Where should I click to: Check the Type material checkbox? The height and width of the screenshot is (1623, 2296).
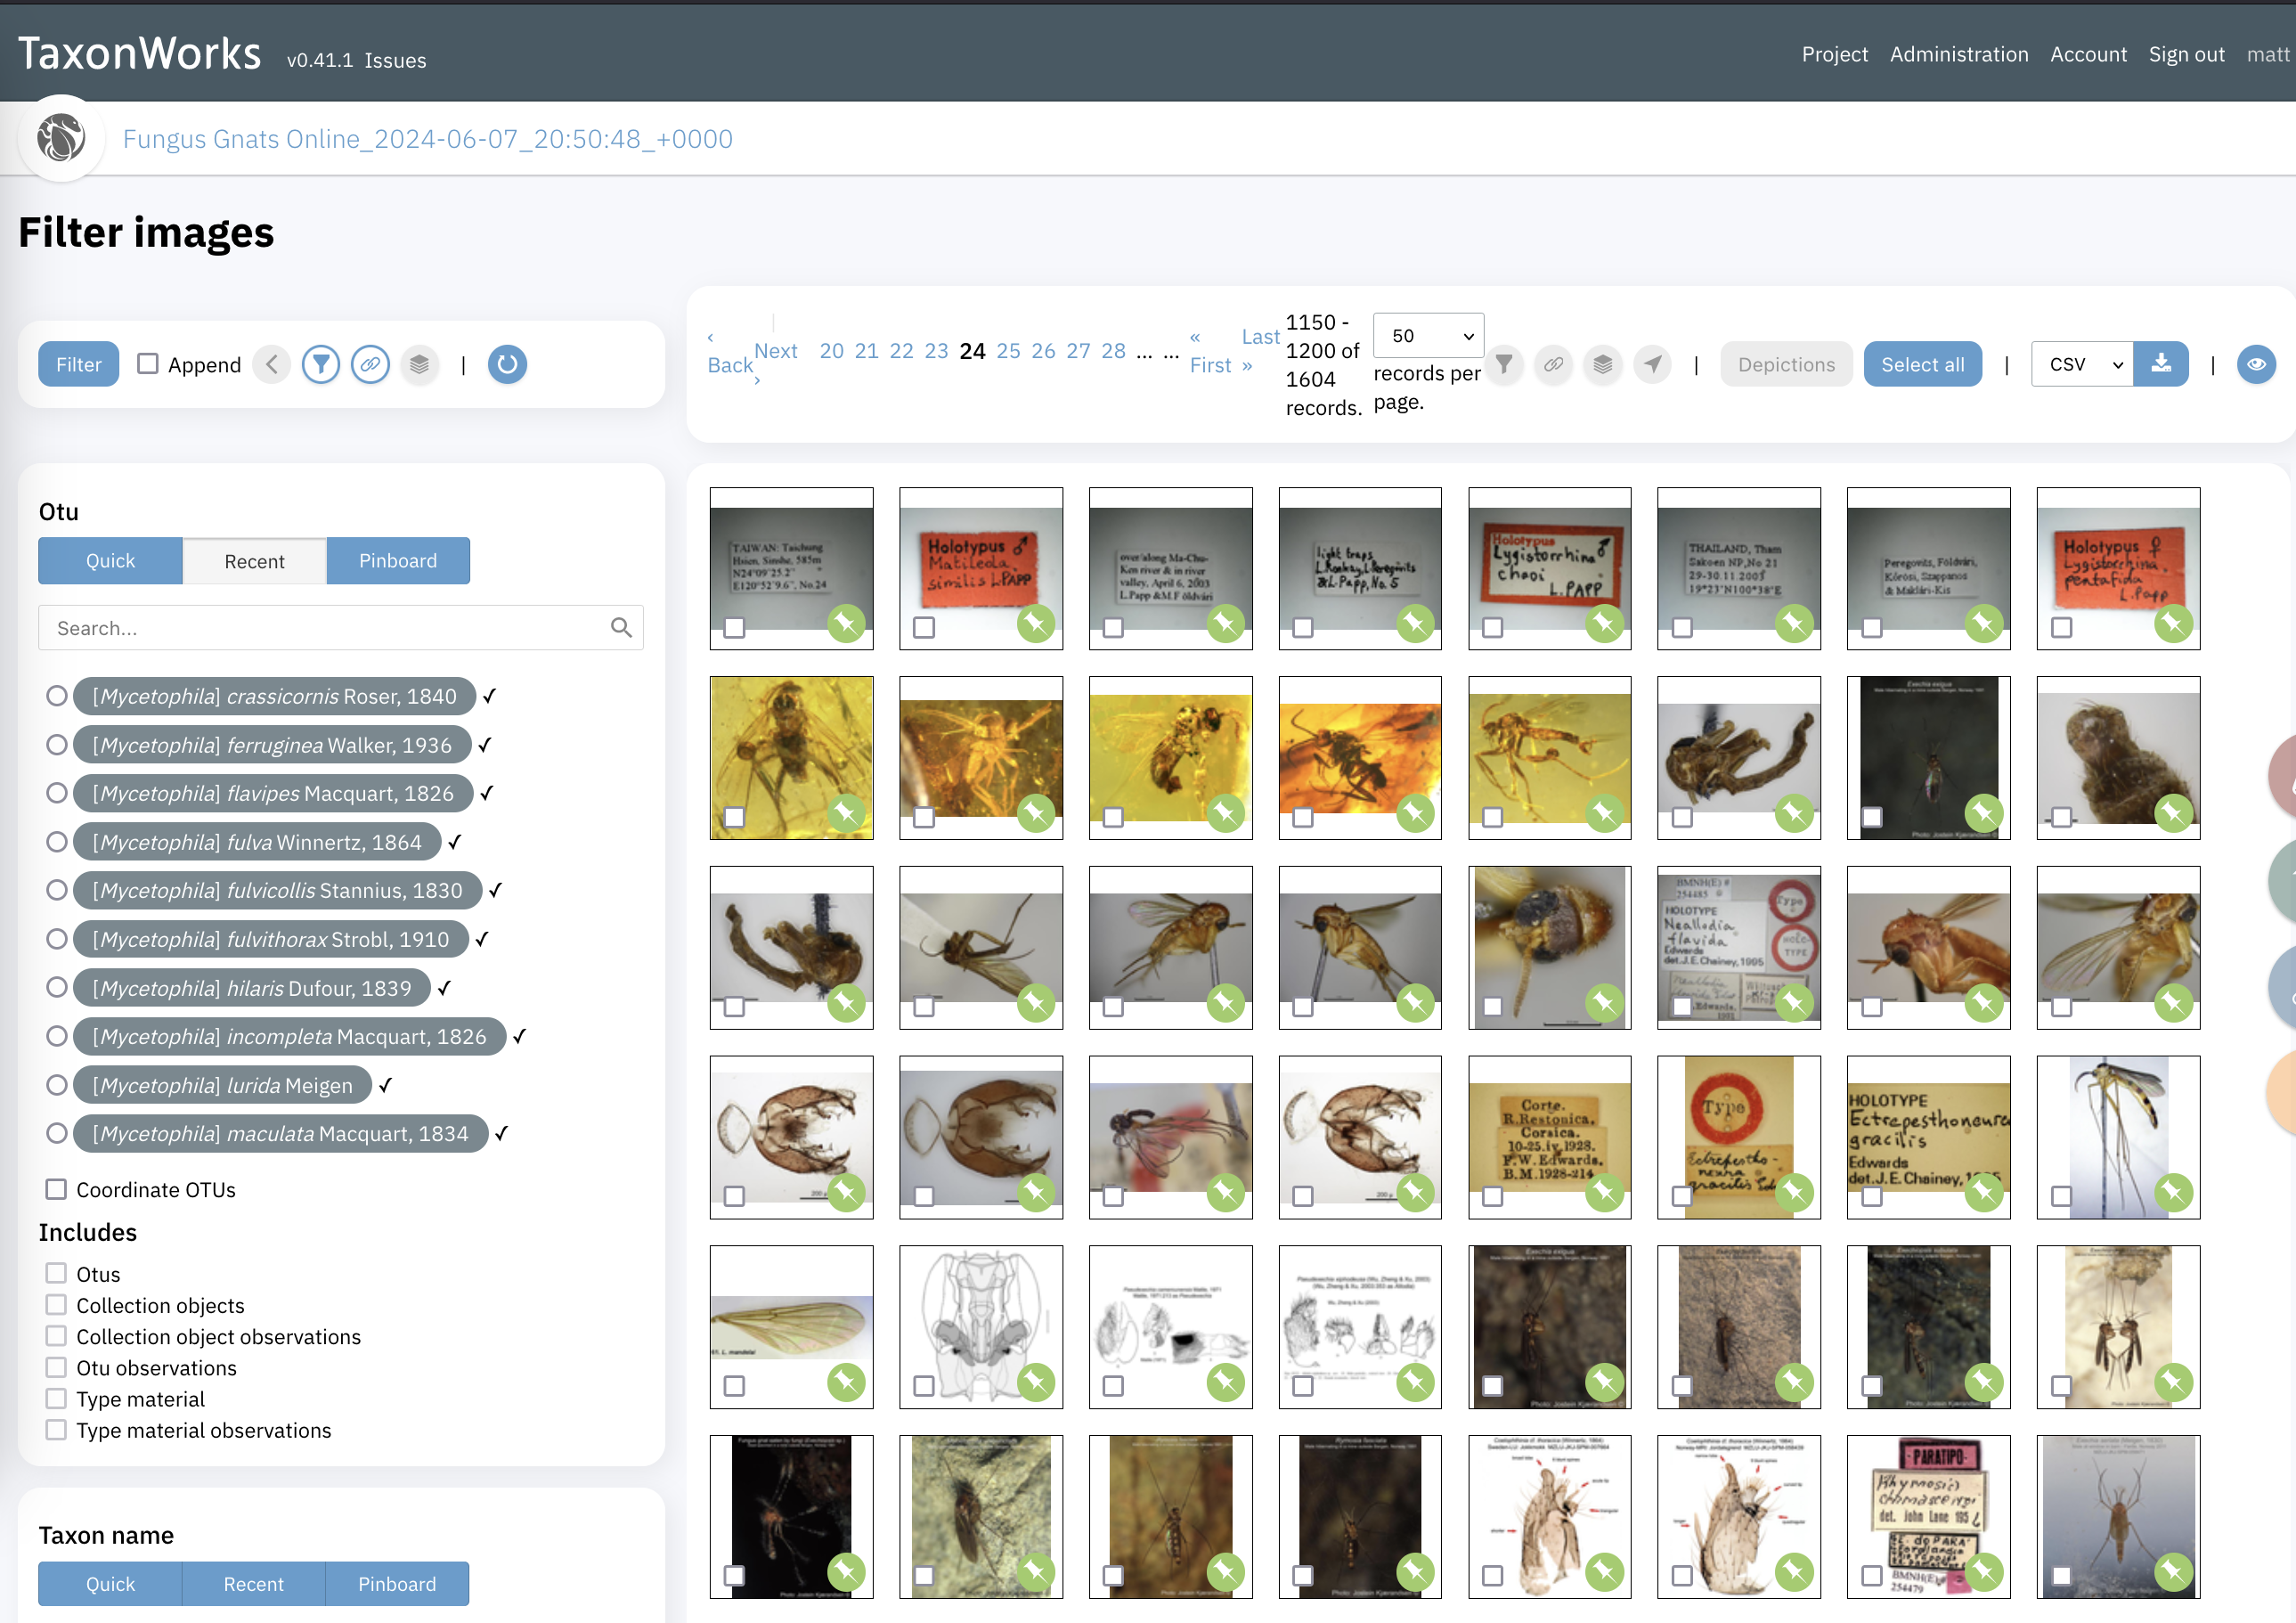coord(56,1398)
